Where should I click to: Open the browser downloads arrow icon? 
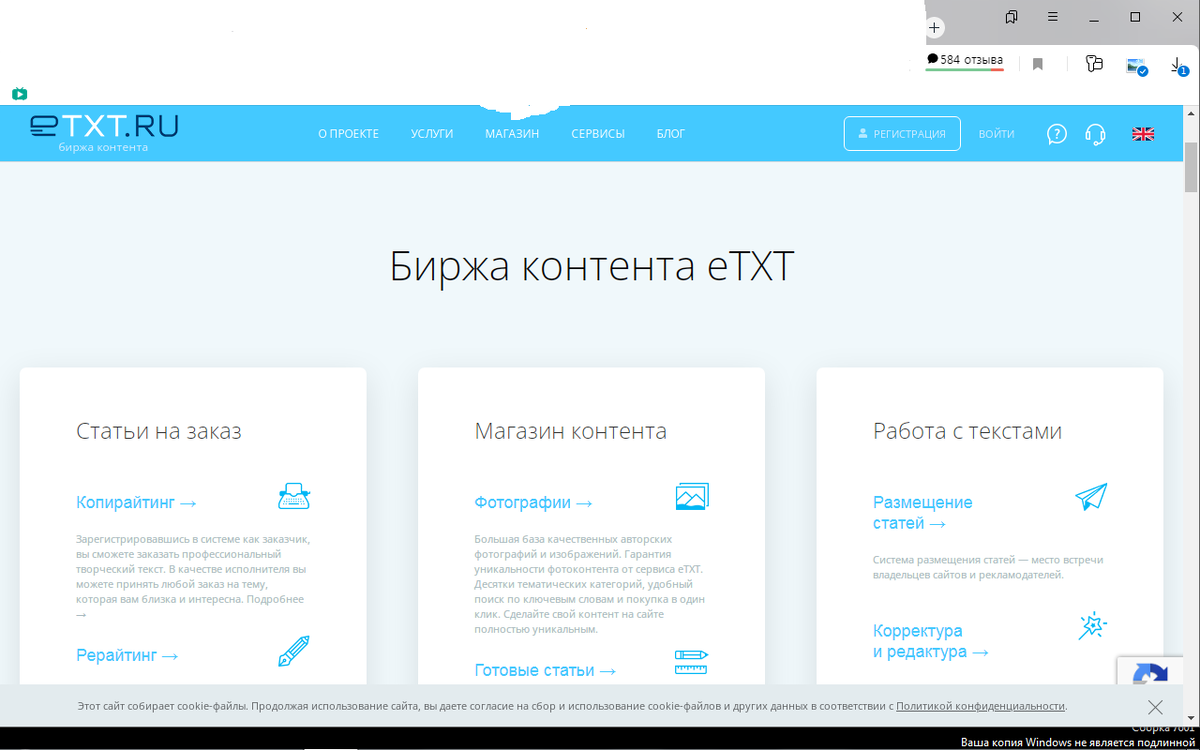pyautogui.click(x=1180, y=65)
